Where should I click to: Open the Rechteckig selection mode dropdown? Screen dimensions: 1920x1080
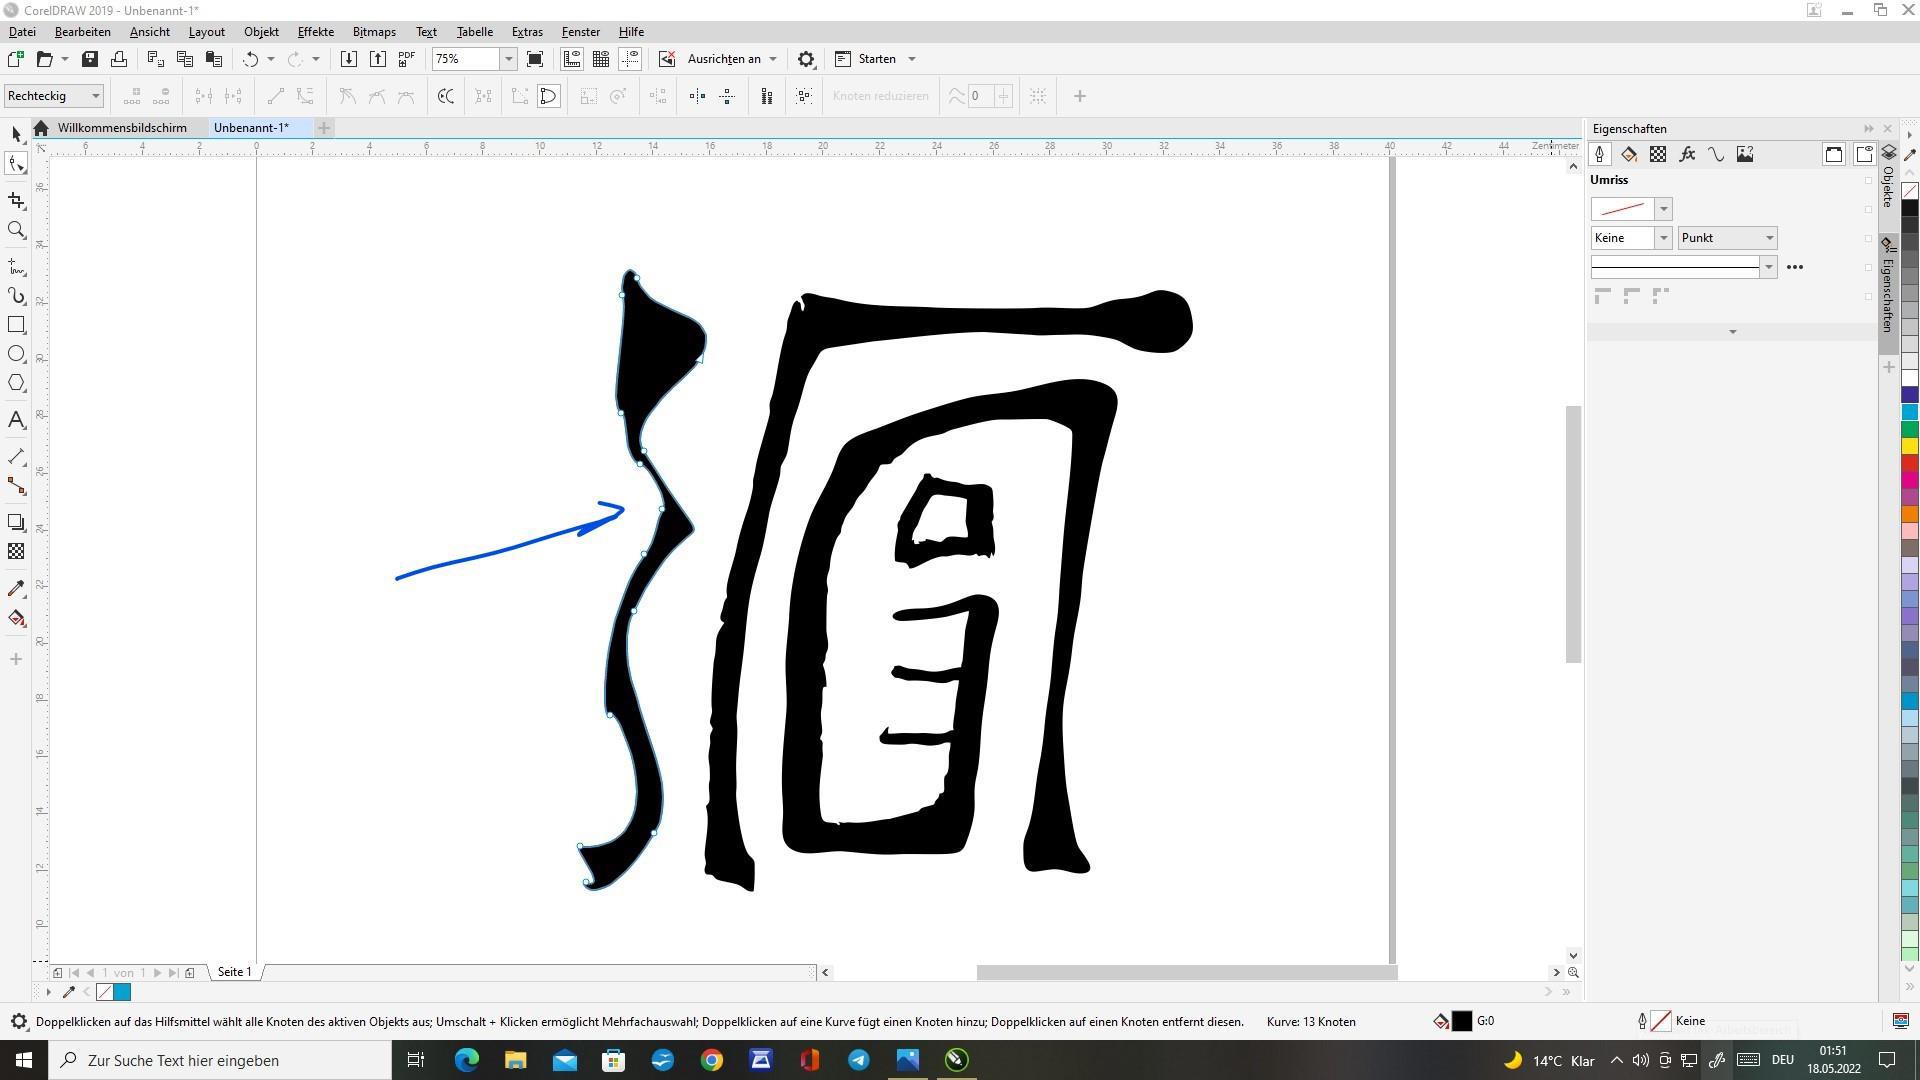(96, 96)
